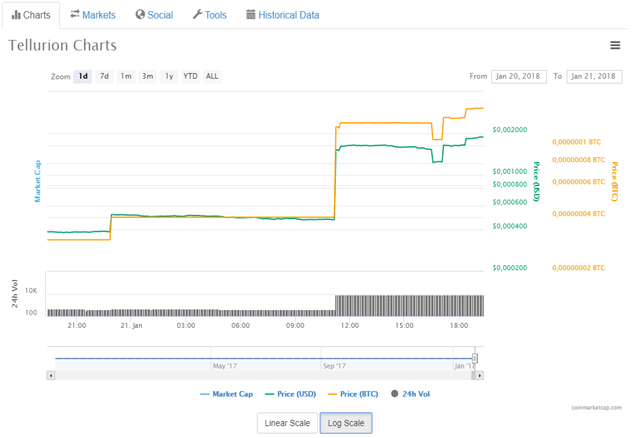This screenshot has height=438, width=633.
Task: Toggle 24h Vol series in legend
Action: pyautogui.click(x=411, y=394)
